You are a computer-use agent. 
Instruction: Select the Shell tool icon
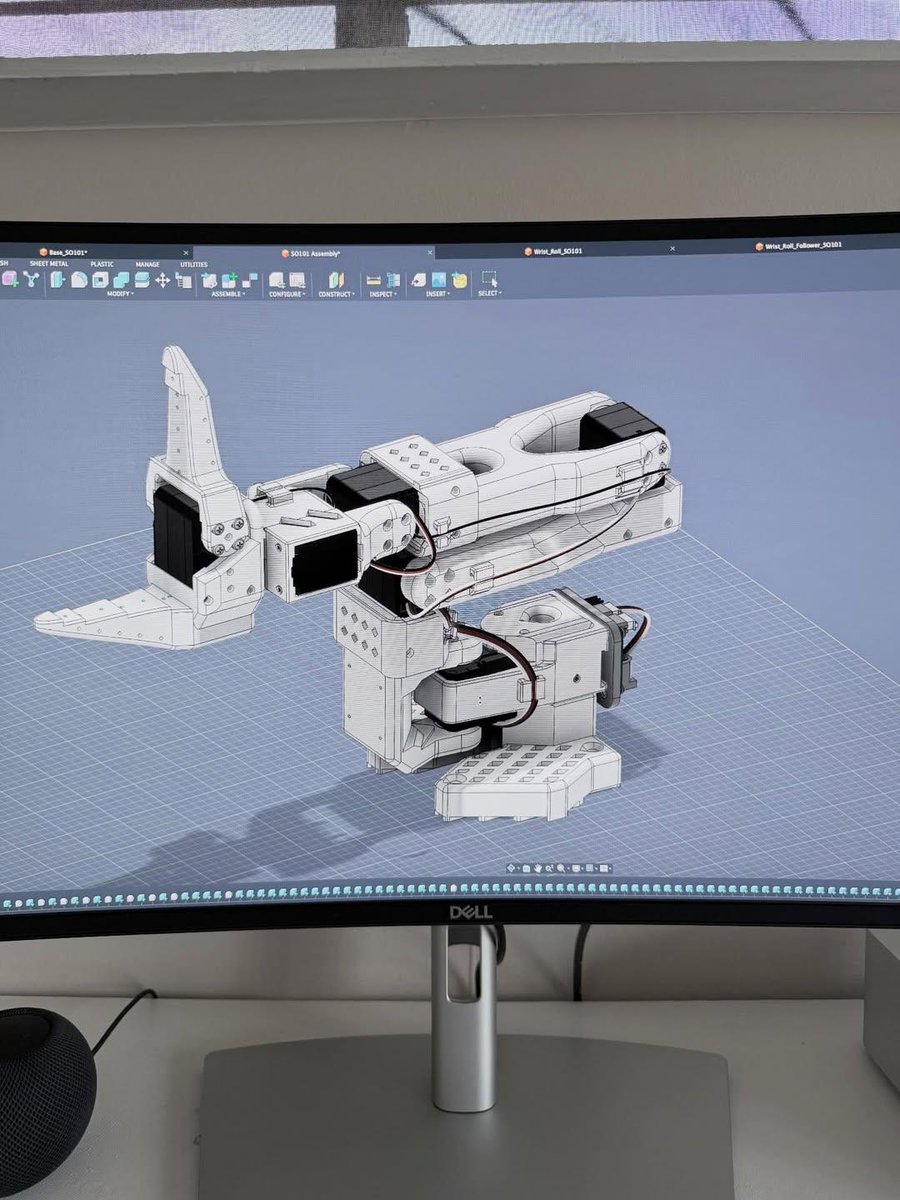(x=100, y=280)
